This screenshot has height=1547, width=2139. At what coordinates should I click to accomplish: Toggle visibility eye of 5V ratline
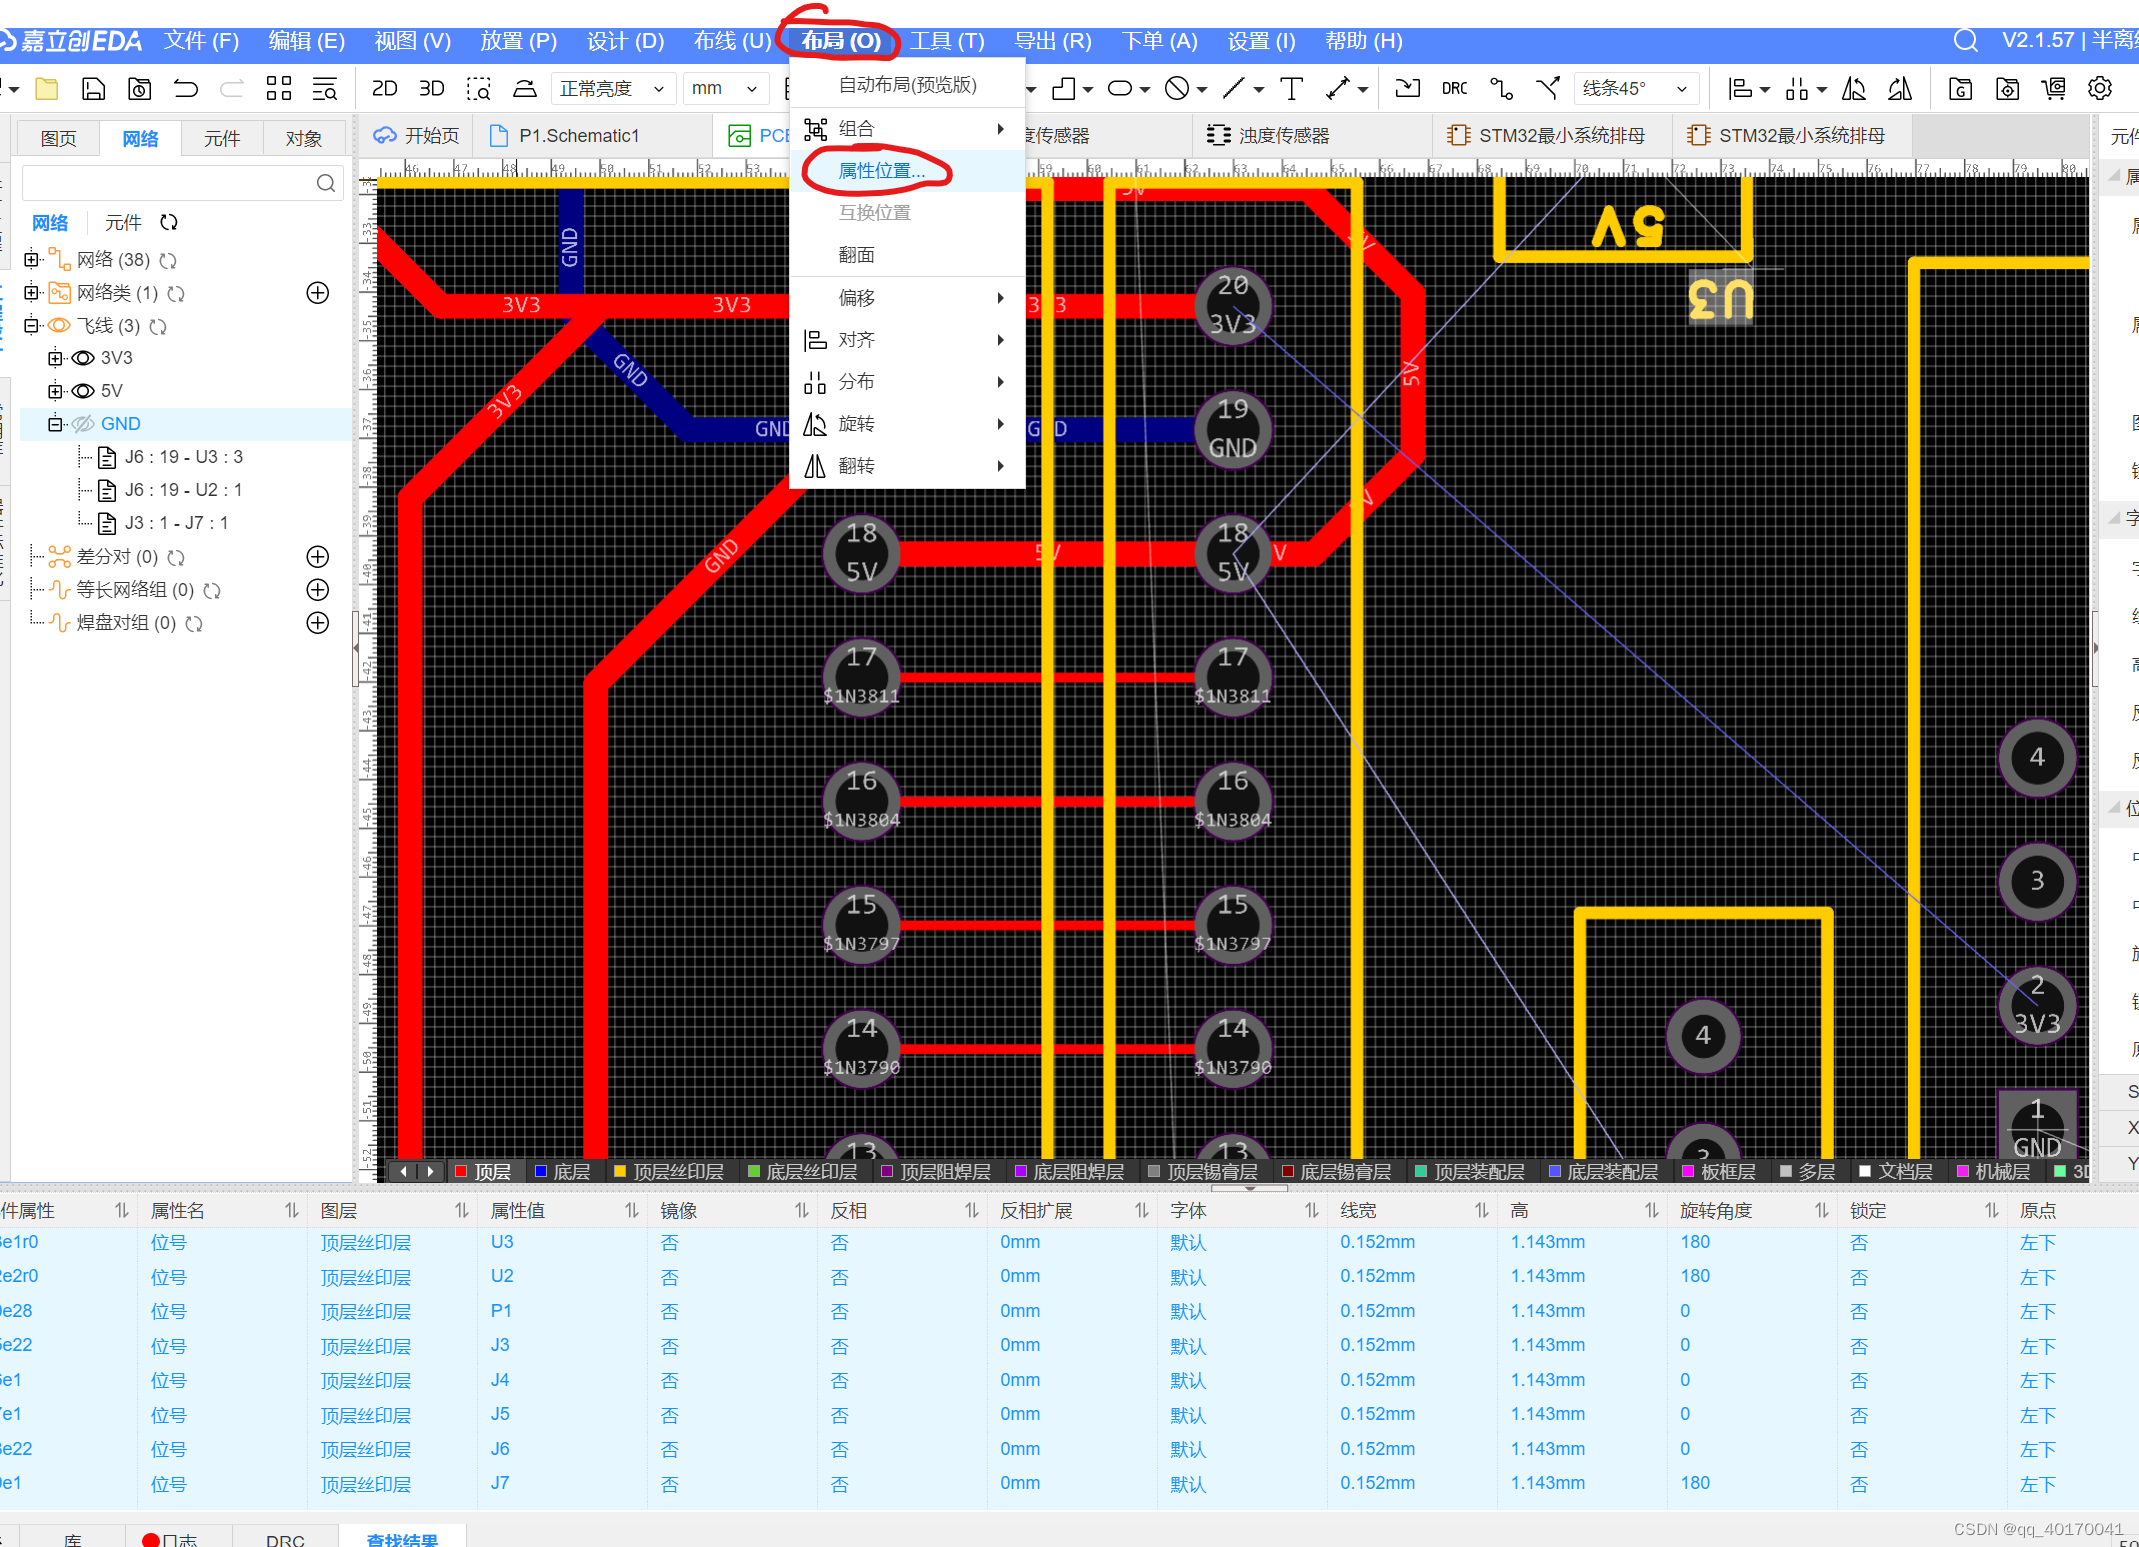(84, 391)
